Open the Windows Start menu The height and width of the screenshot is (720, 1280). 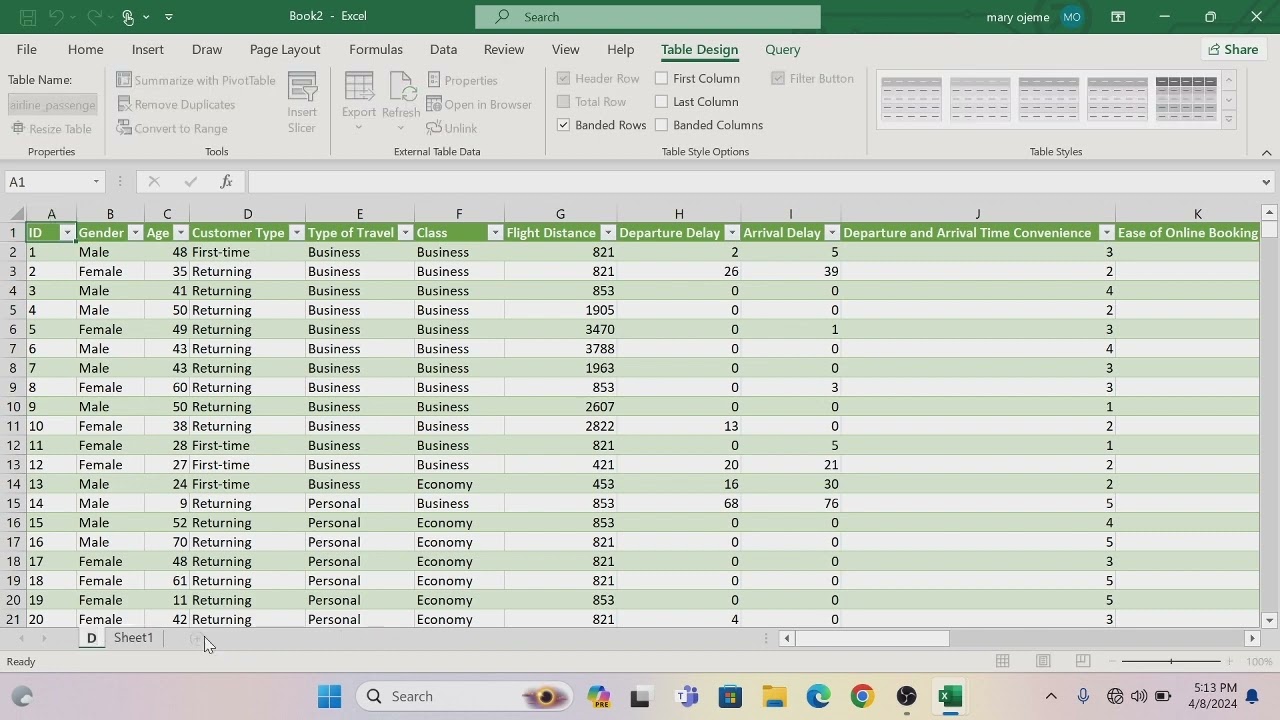[329, 696]
